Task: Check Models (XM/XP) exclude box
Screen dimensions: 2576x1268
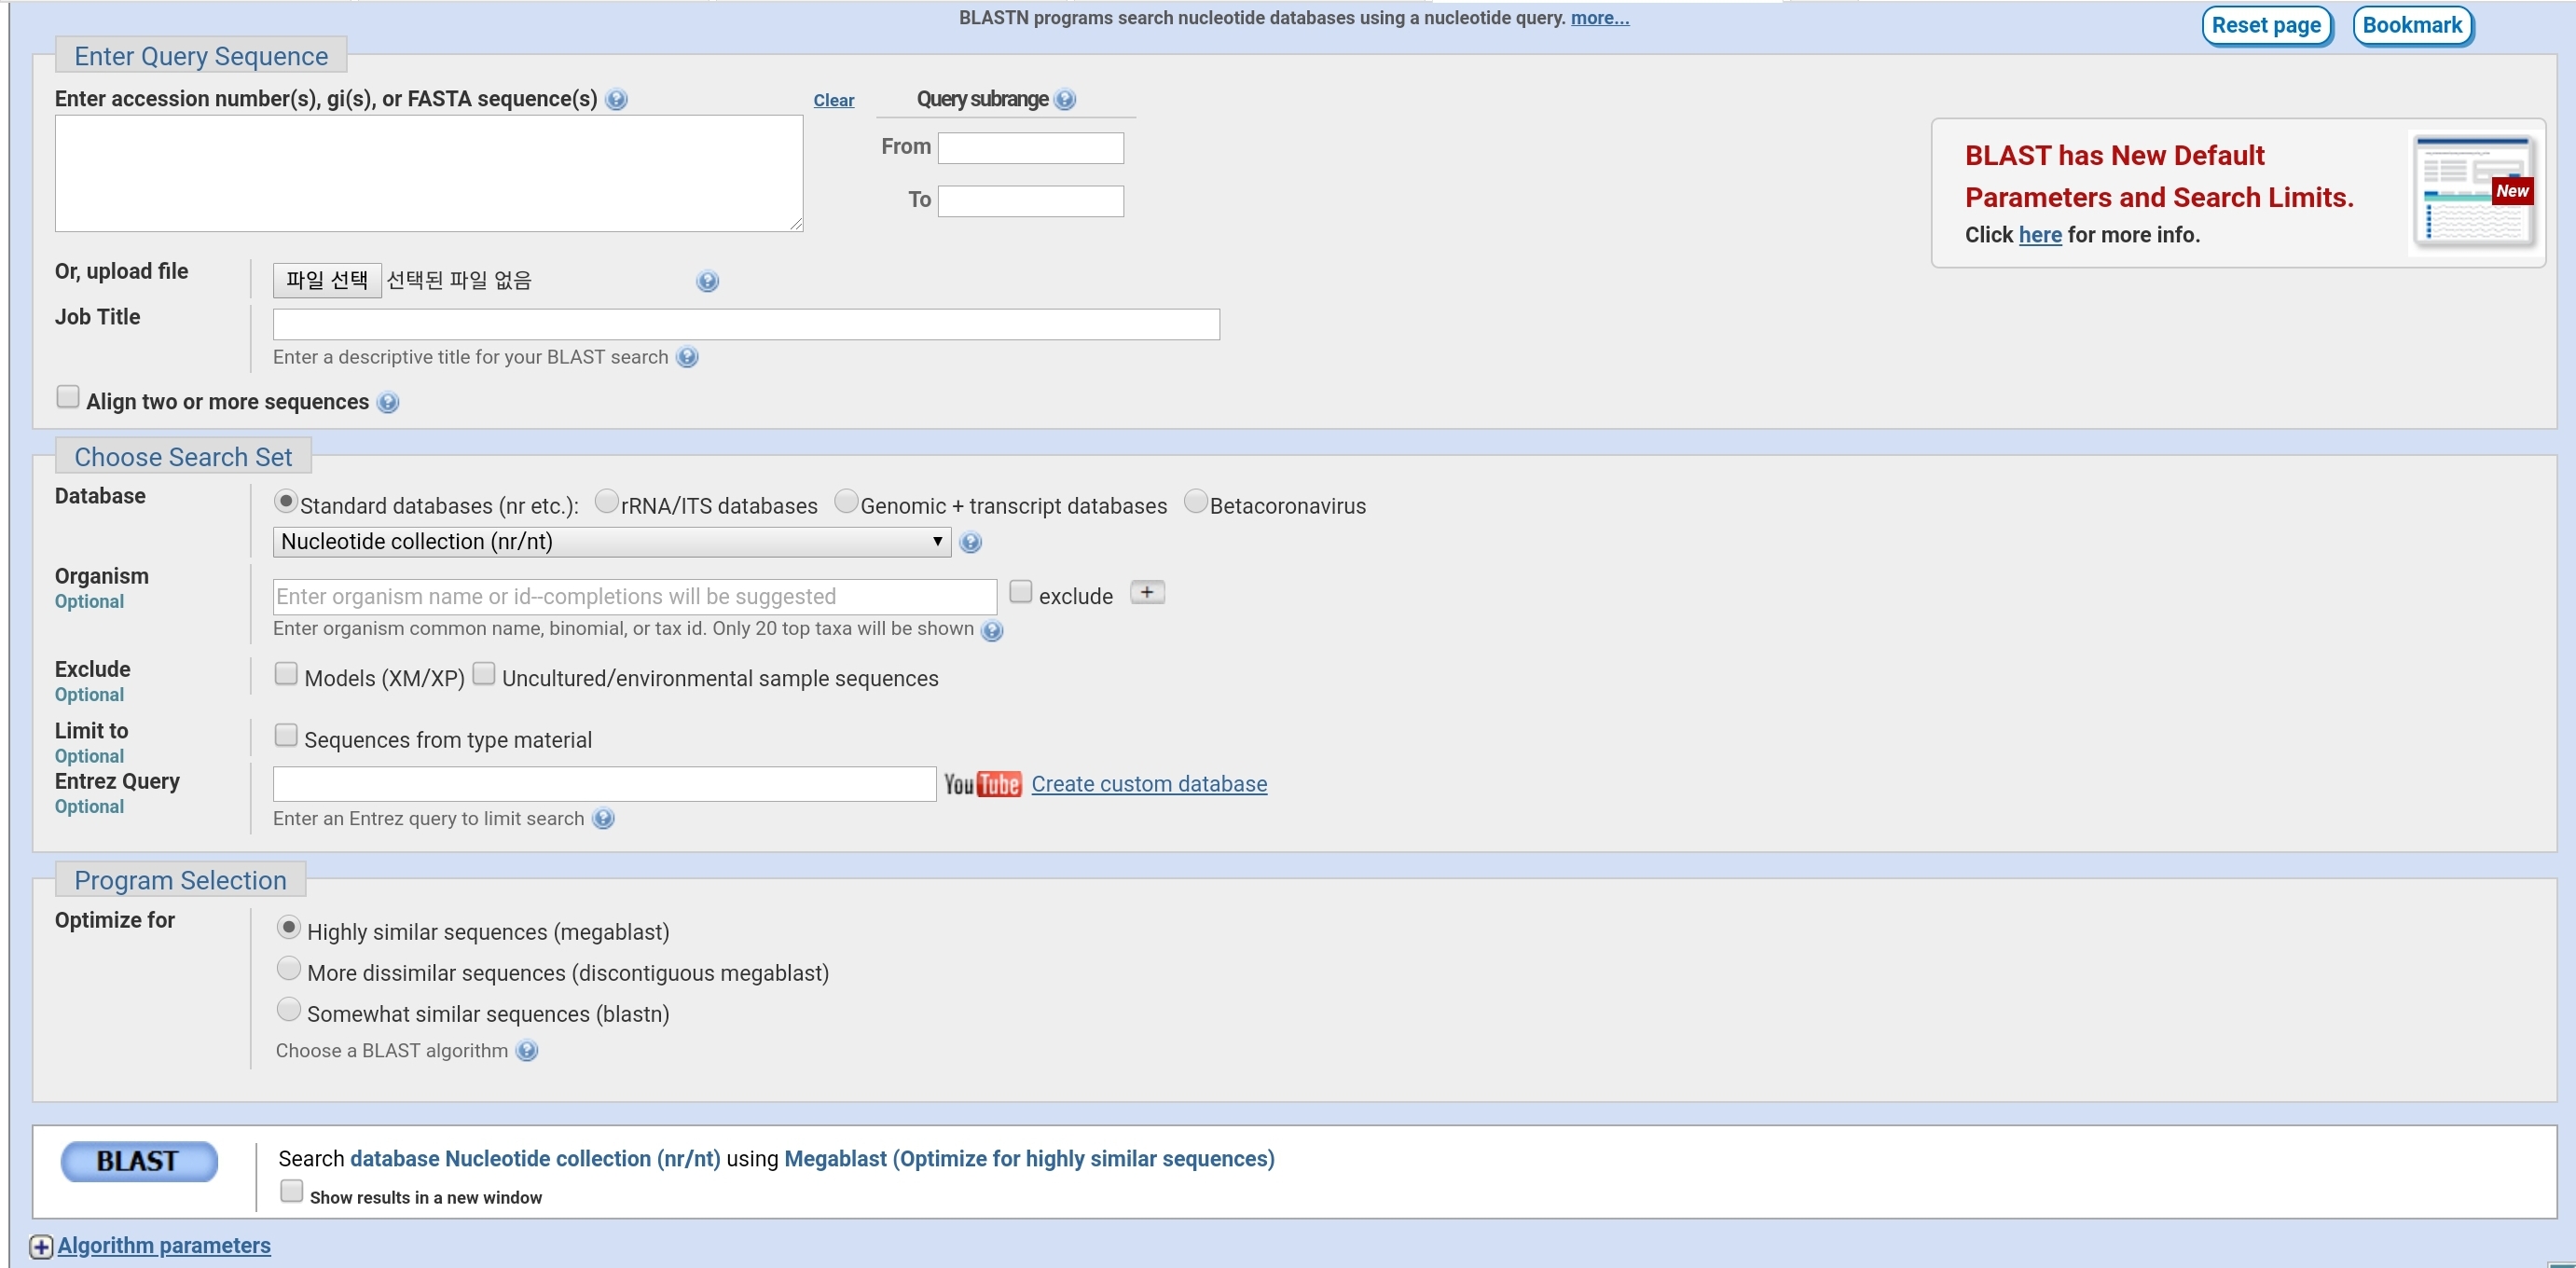Action: click(x=286, y=674)
